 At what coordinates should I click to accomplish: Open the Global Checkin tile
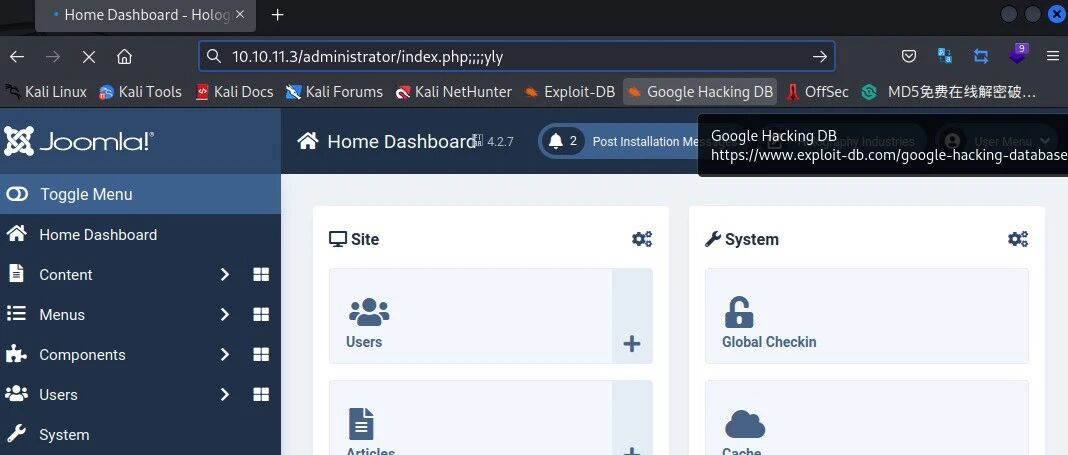[x=866, y=316]
